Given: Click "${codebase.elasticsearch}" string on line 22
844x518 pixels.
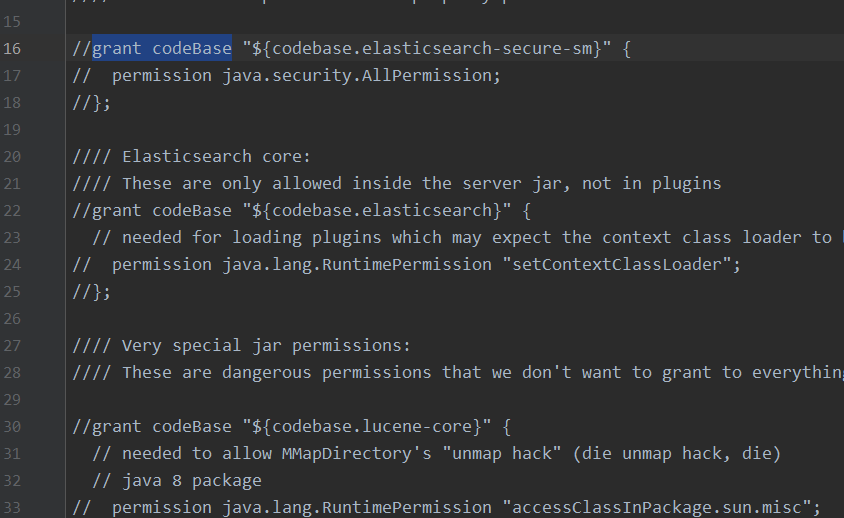Looking at the screenshot, I should coord(377,211).
